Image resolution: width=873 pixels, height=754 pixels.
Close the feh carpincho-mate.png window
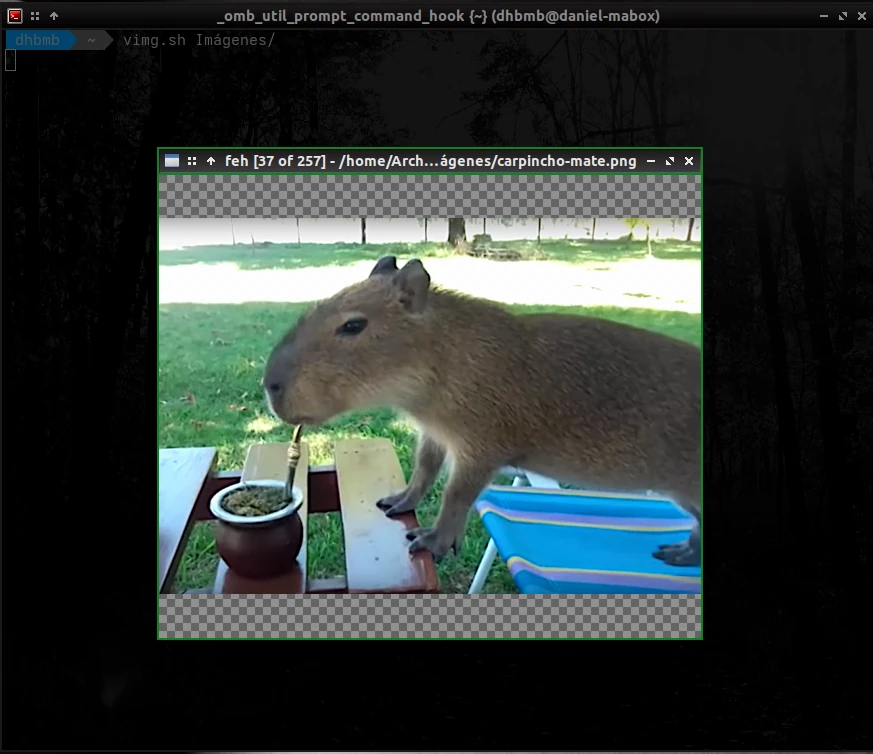pyautogui.click(x=689, y=161)
